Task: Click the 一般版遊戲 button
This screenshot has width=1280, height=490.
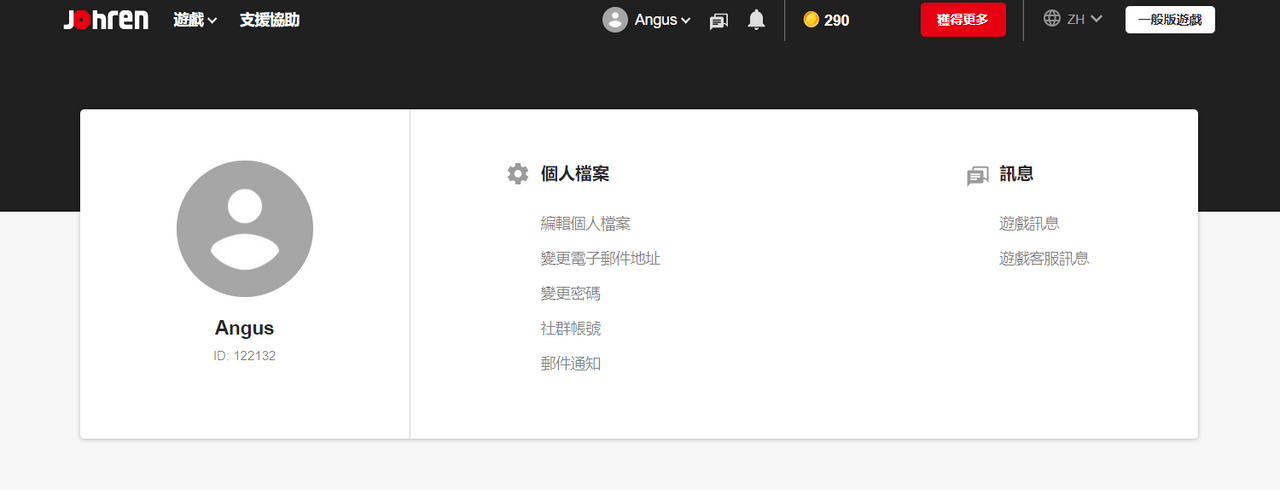Action: pos(1170,19)
